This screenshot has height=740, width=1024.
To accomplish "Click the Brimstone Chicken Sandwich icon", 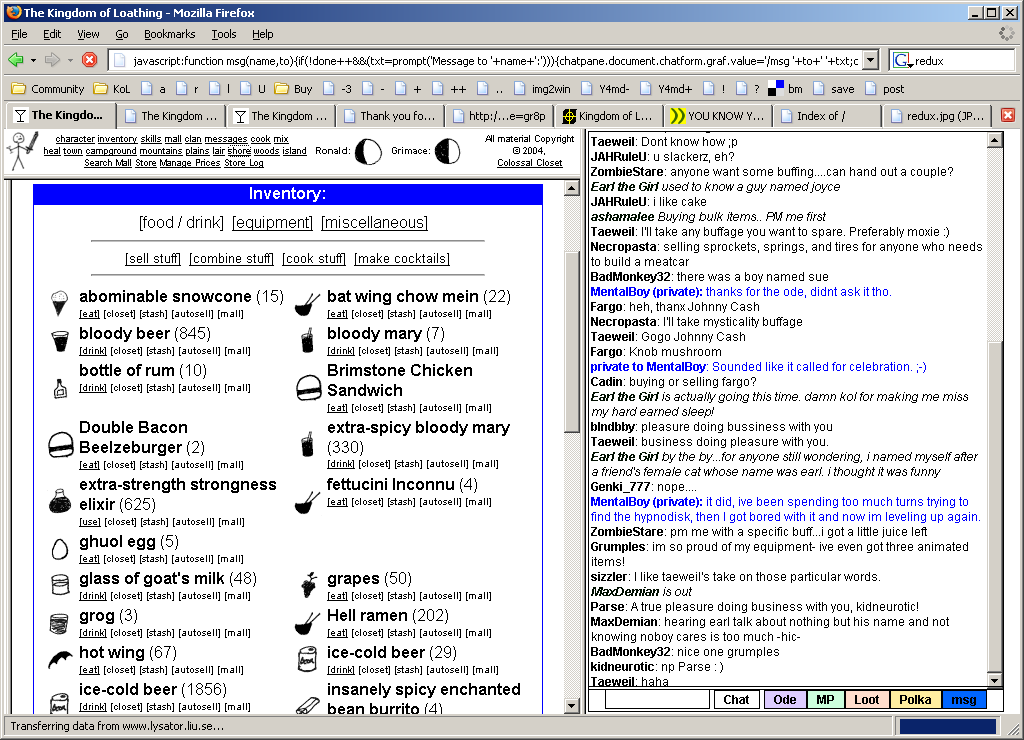I will [309, 388].
